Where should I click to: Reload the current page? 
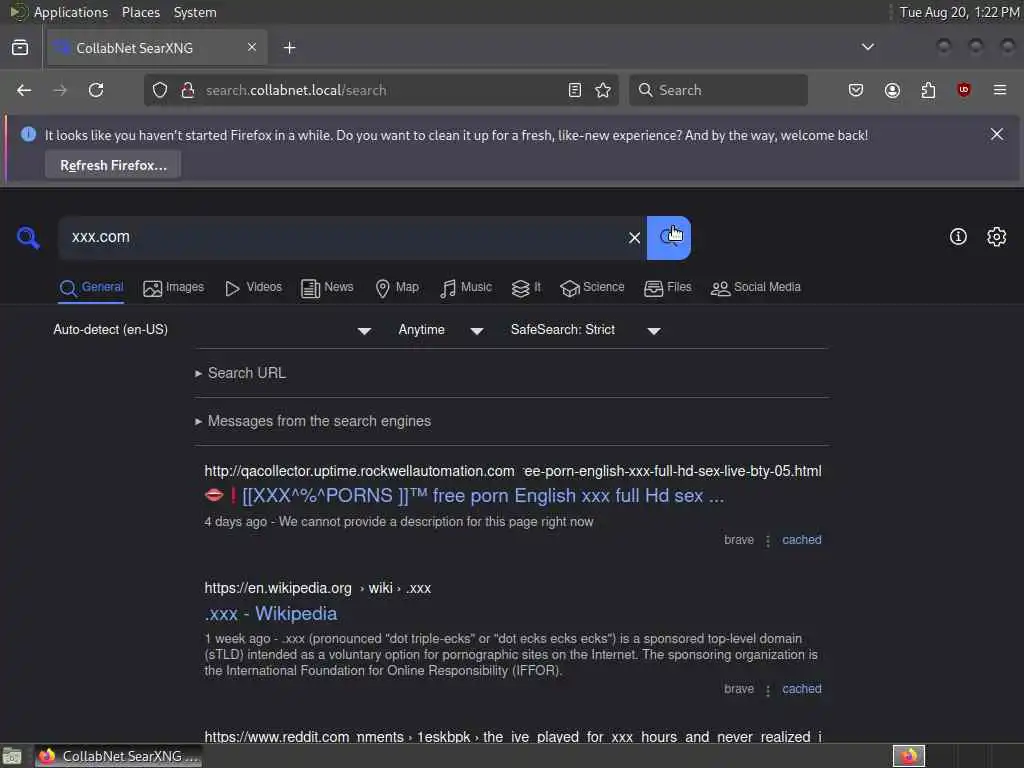click(96, 90)
